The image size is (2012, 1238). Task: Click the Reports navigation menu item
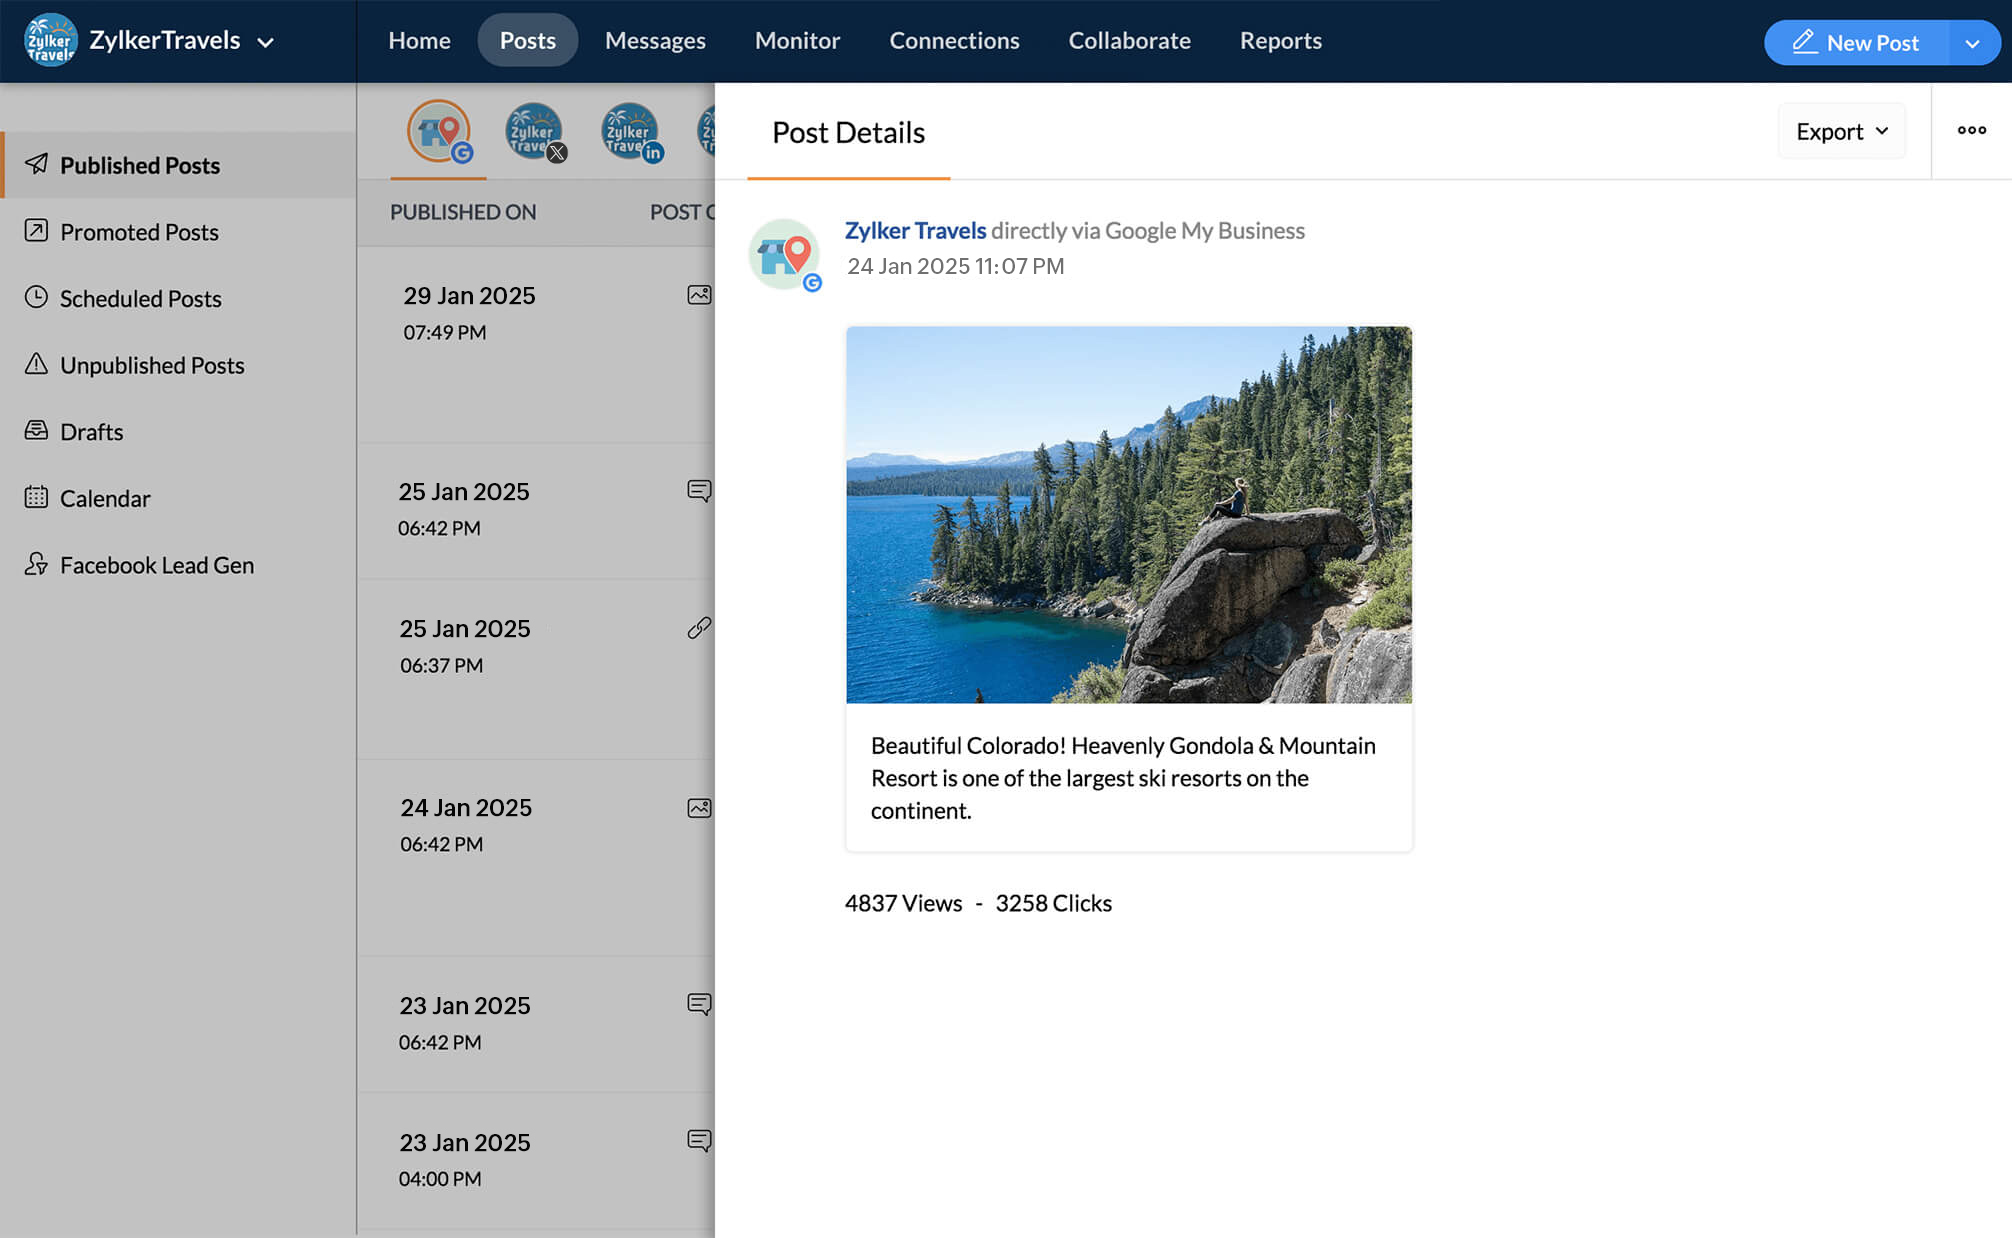[x=1280, y=39]
